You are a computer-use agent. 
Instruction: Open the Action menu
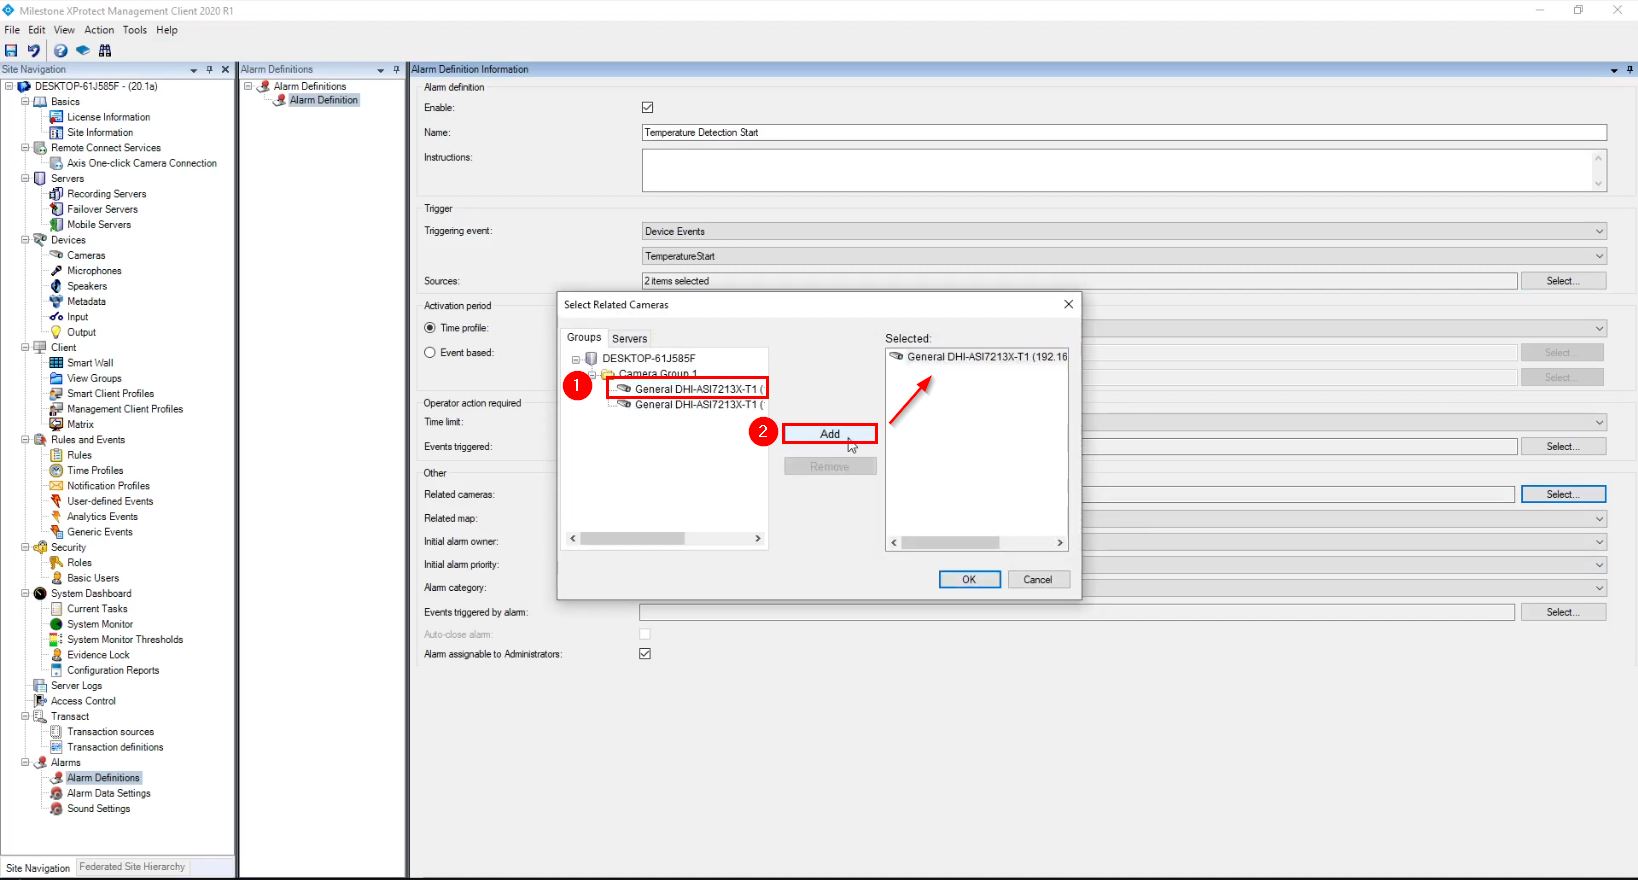[99, 30]
